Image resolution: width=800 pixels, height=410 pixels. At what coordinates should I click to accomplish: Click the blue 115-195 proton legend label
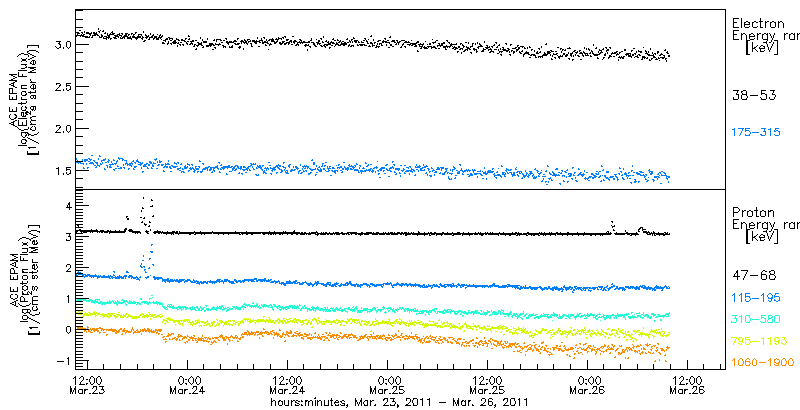point(756,298)
